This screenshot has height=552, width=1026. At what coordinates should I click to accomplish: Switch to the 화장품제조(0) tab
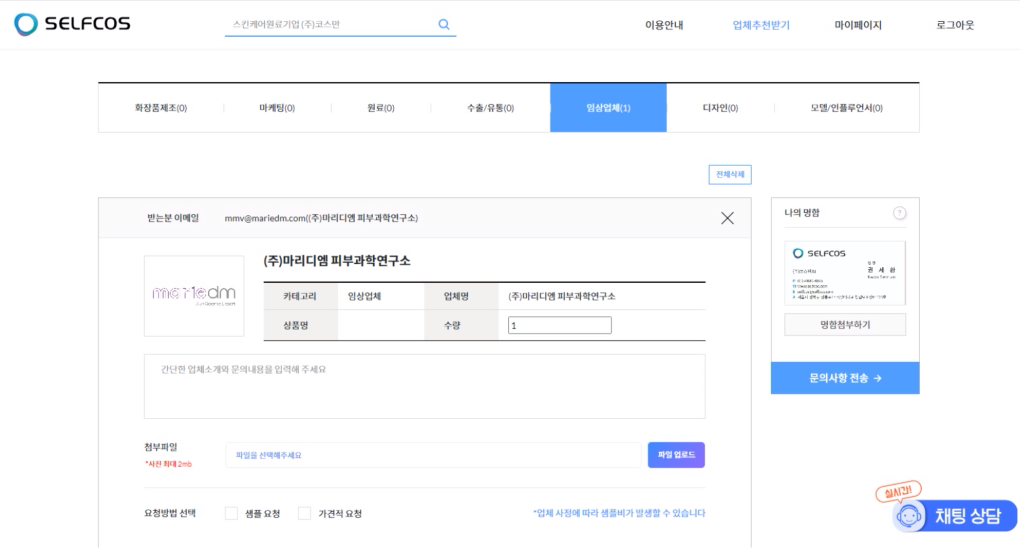(x=161, y=108)
